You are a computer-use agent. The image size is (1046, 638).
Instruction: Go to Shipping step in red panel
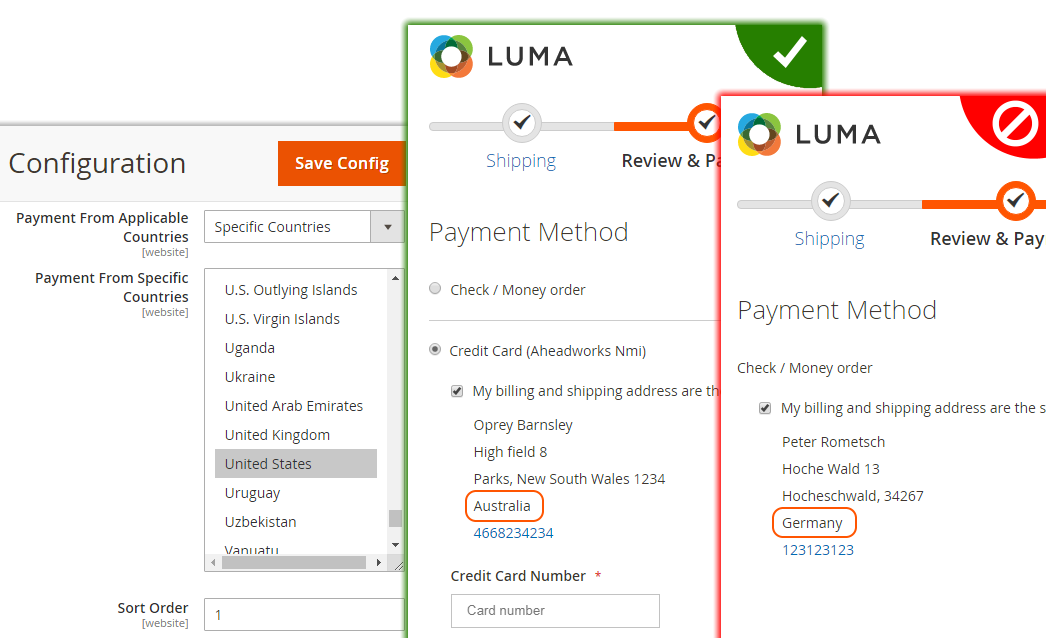point(829,239)
